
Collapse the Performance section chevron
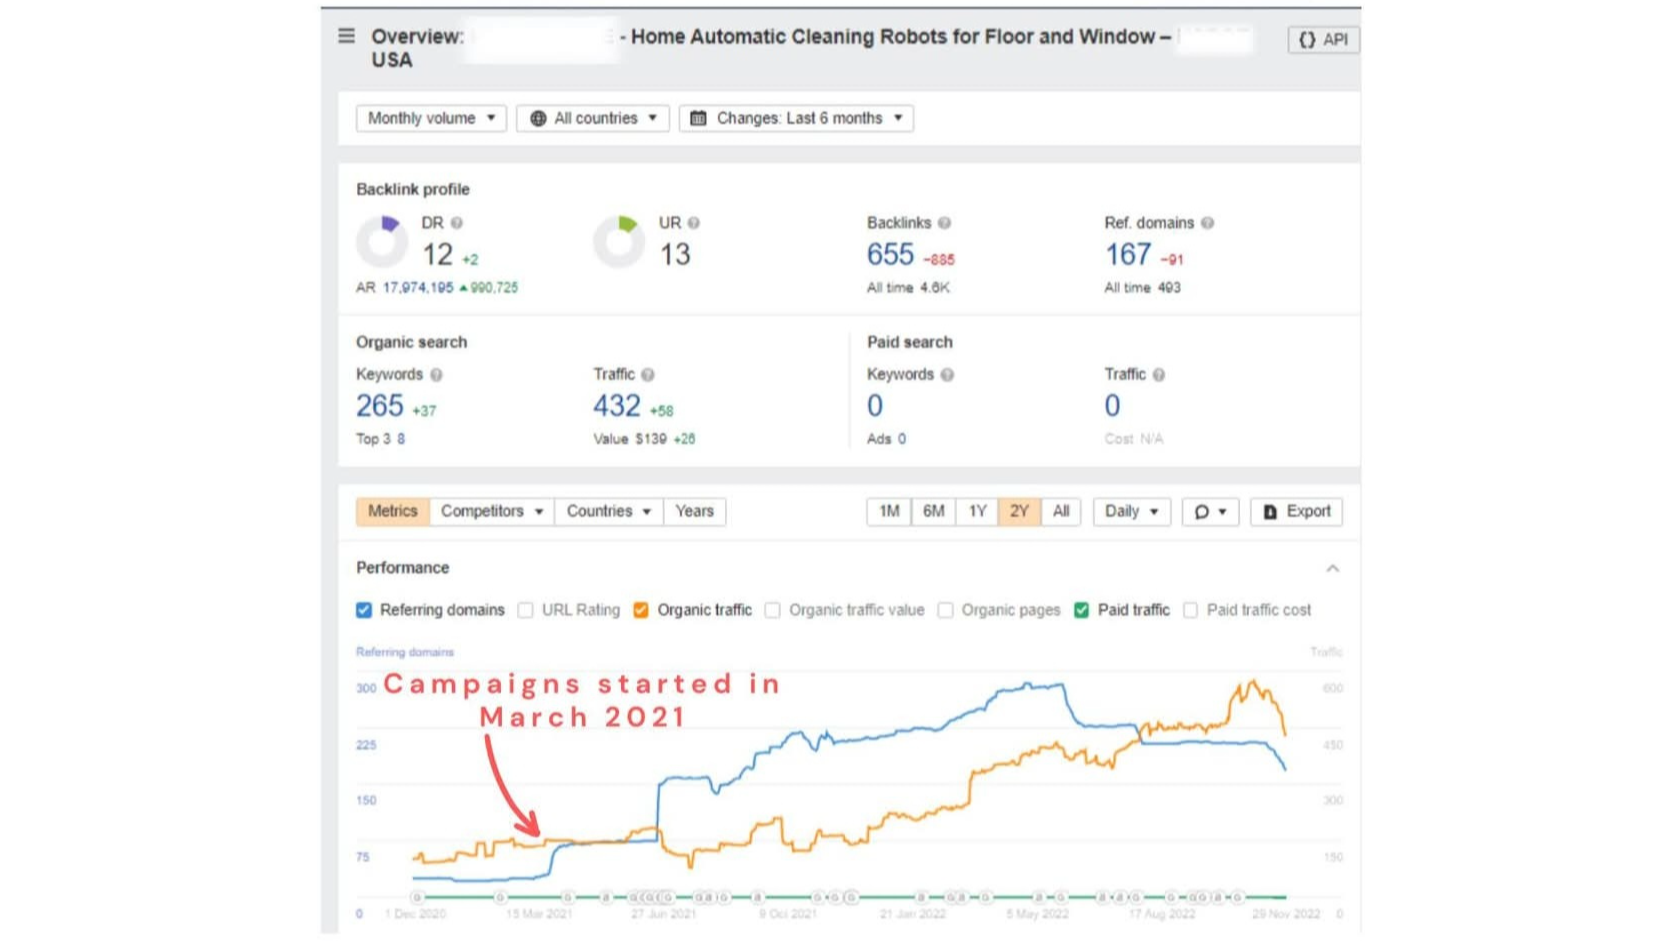(1332, 568)
